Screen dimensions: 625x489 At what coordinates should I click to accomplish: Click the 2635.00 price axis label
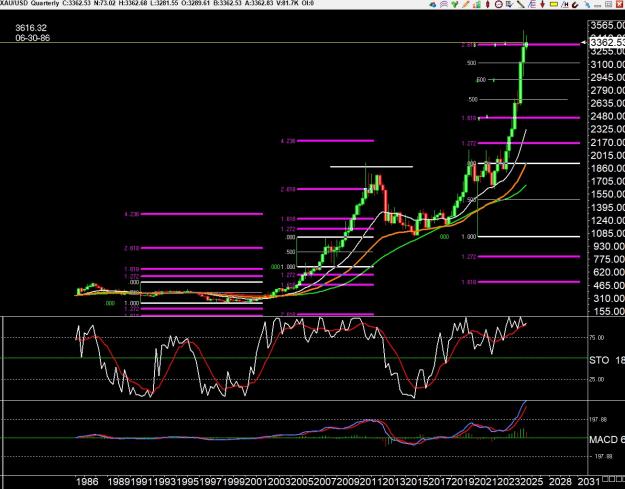point(607,103)
